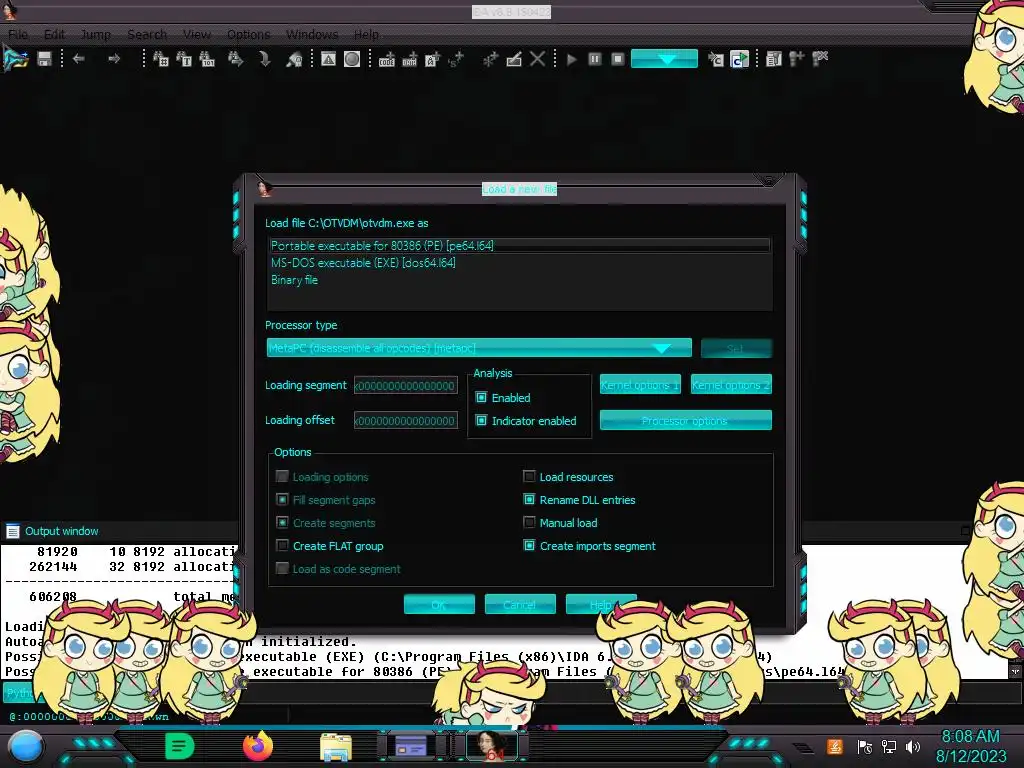Select MS-DOS executable (EXE) [dos64.l64] loader

(x=519, y=263)
